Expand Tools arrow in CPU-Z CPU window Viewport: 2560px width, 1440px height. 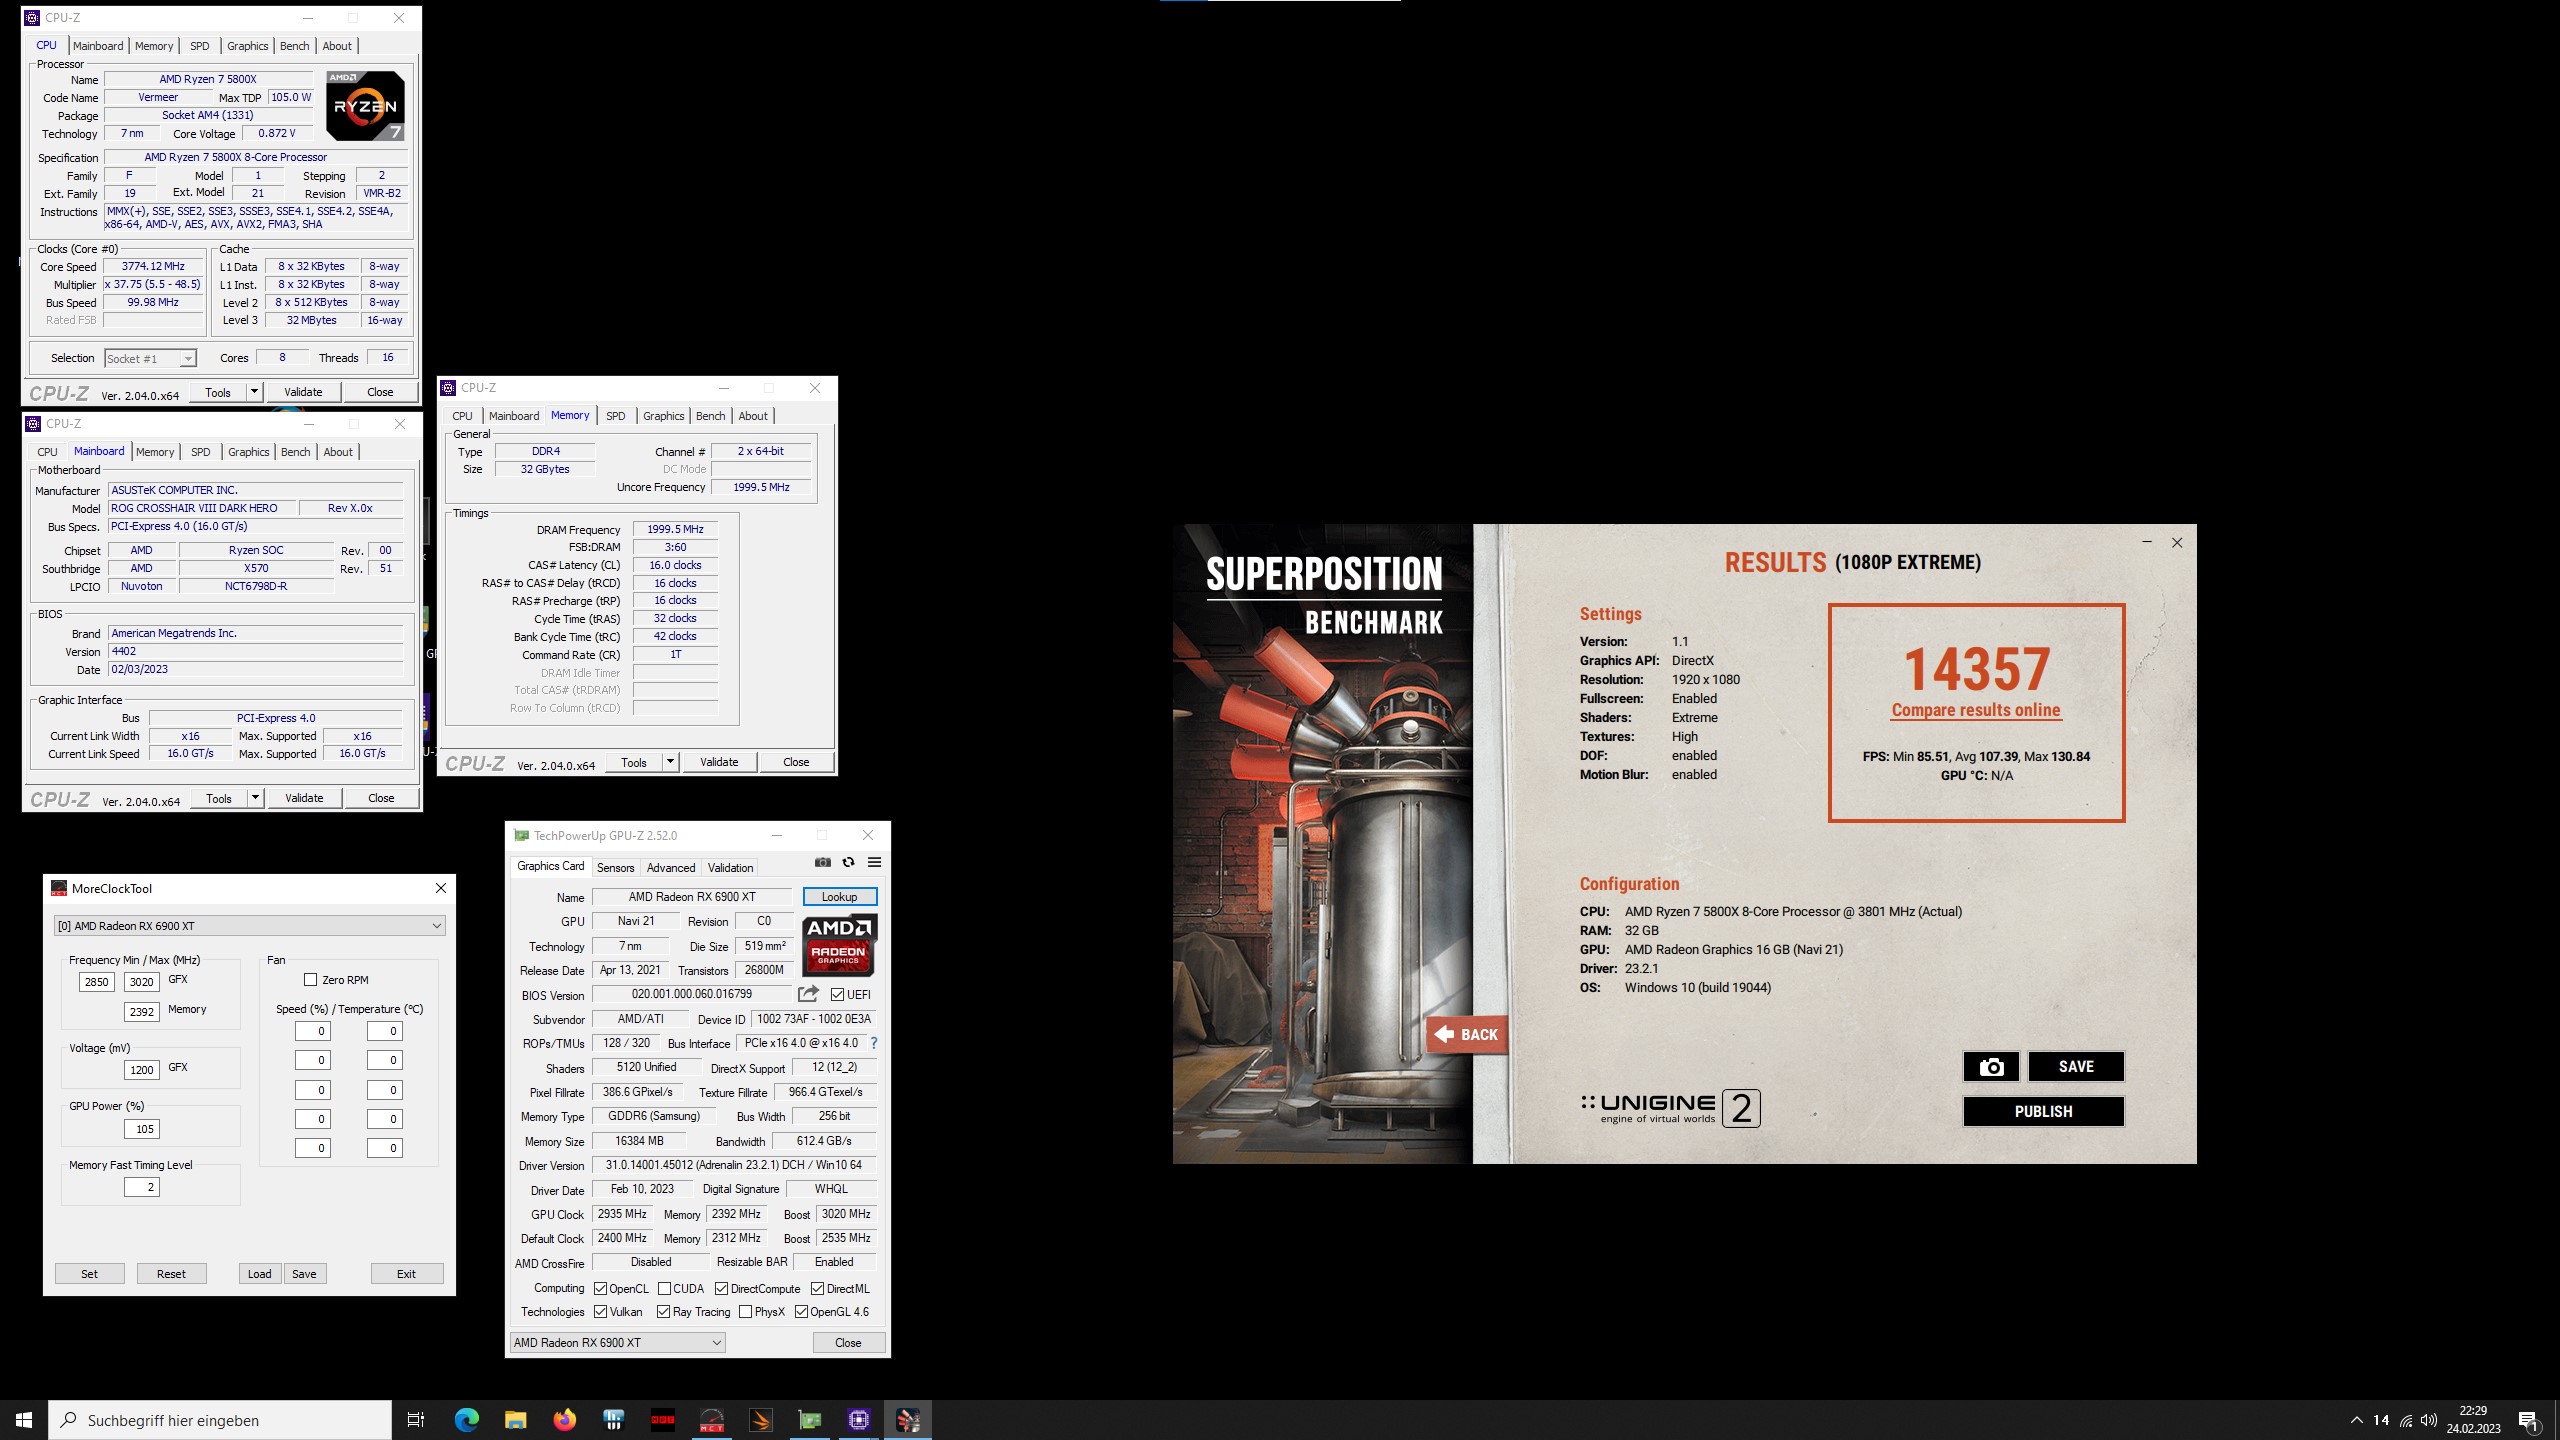pos(254,392)
